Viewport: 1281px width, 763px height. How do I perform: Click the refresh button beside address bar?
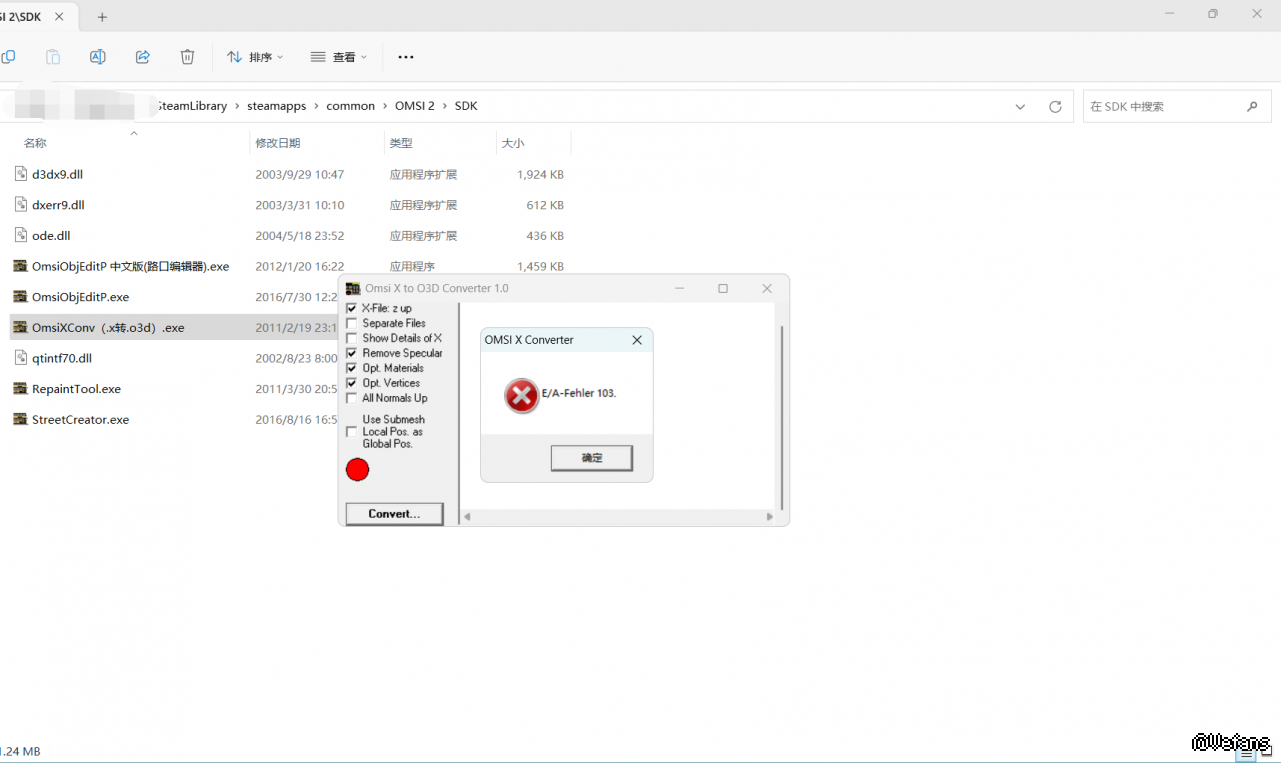pos(1054,106)
